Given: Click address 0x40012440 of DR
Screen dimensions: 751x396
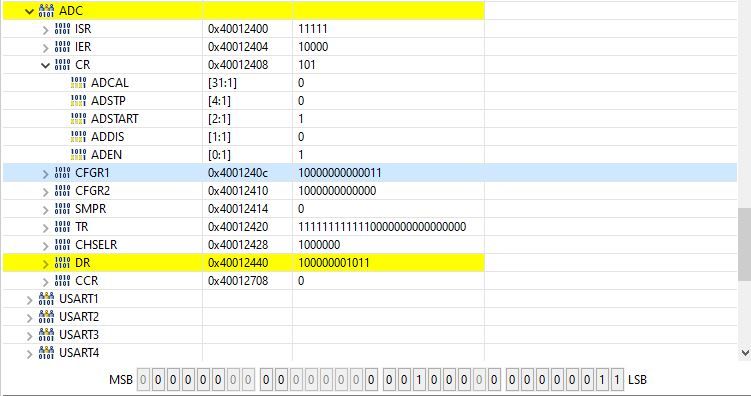Looking at the screenshot, I should tap(238, 262).
